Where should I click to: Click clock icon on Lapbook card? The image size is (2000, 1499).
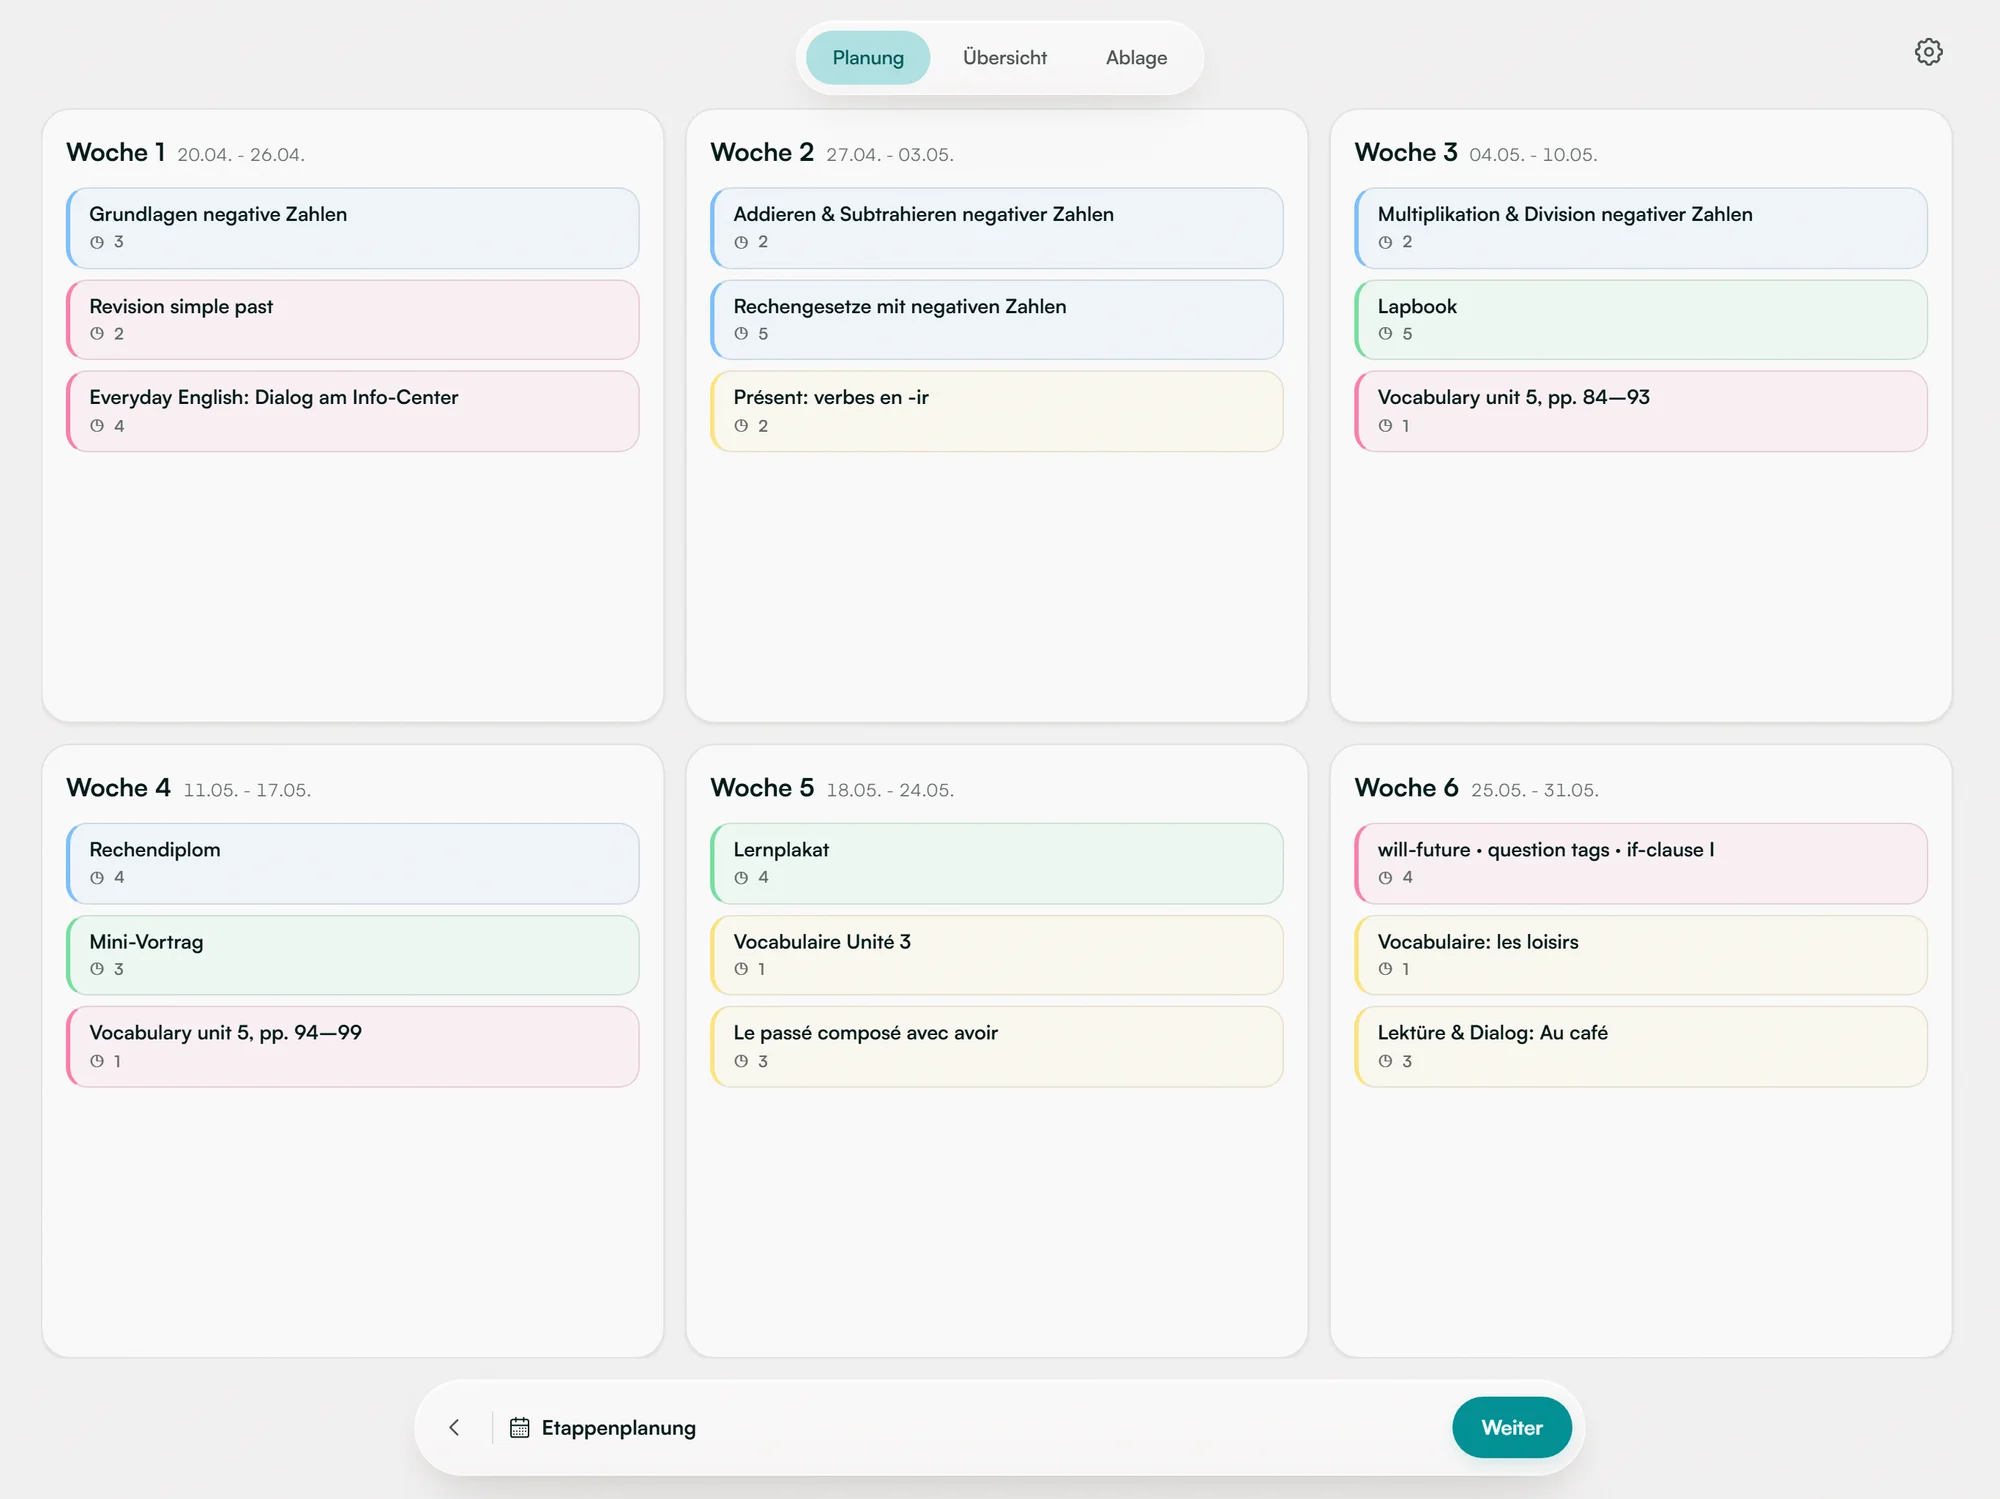tap(1385, 334)
